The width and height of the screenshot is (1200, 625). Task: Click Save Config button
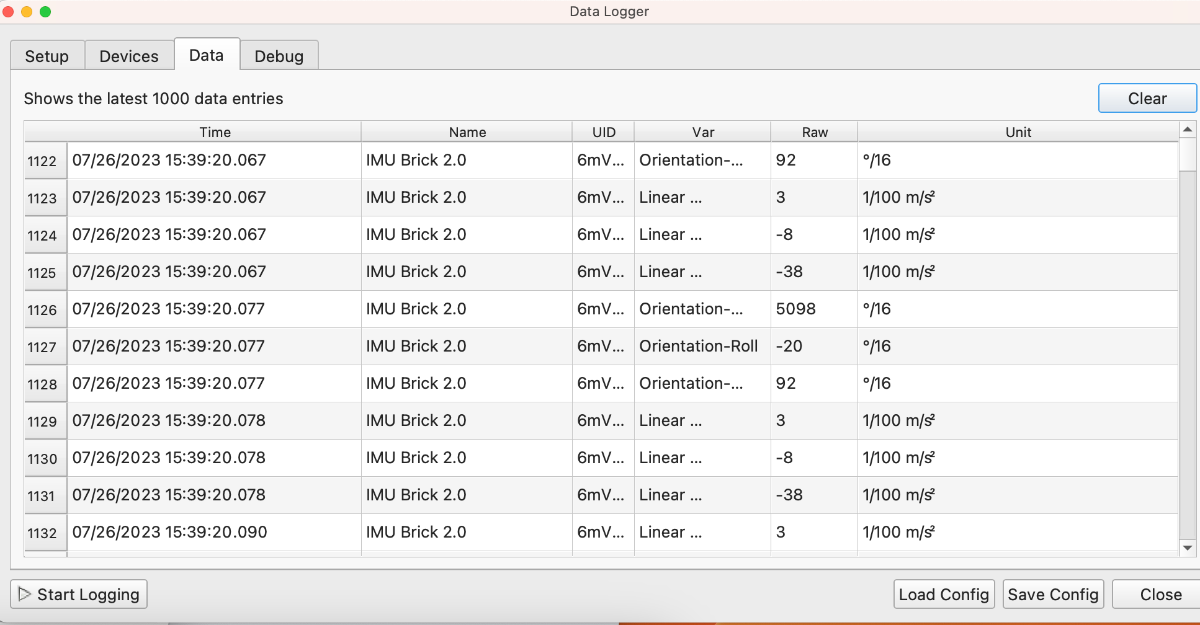1054,594
